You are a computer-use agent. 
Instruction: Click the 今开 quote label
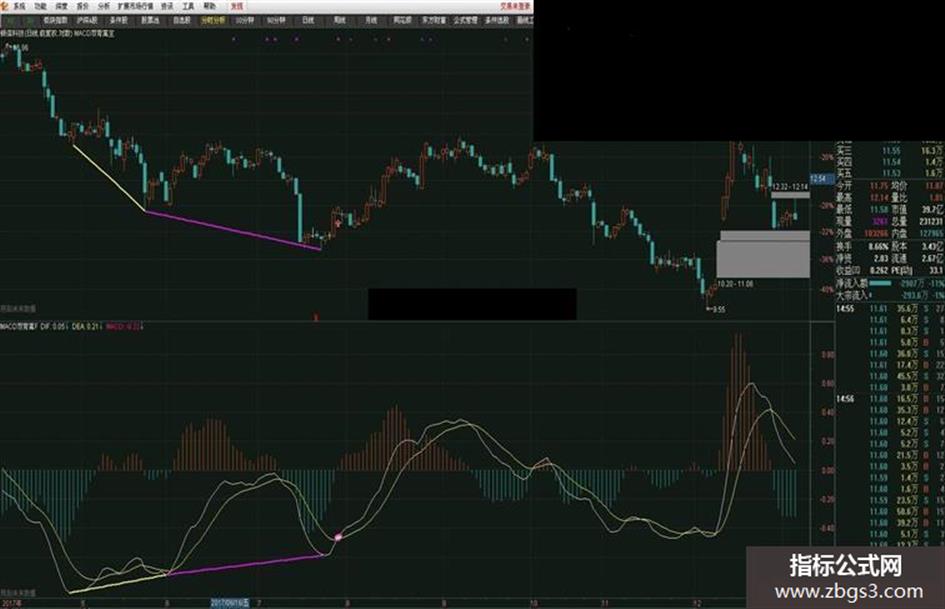coord(844,186)
